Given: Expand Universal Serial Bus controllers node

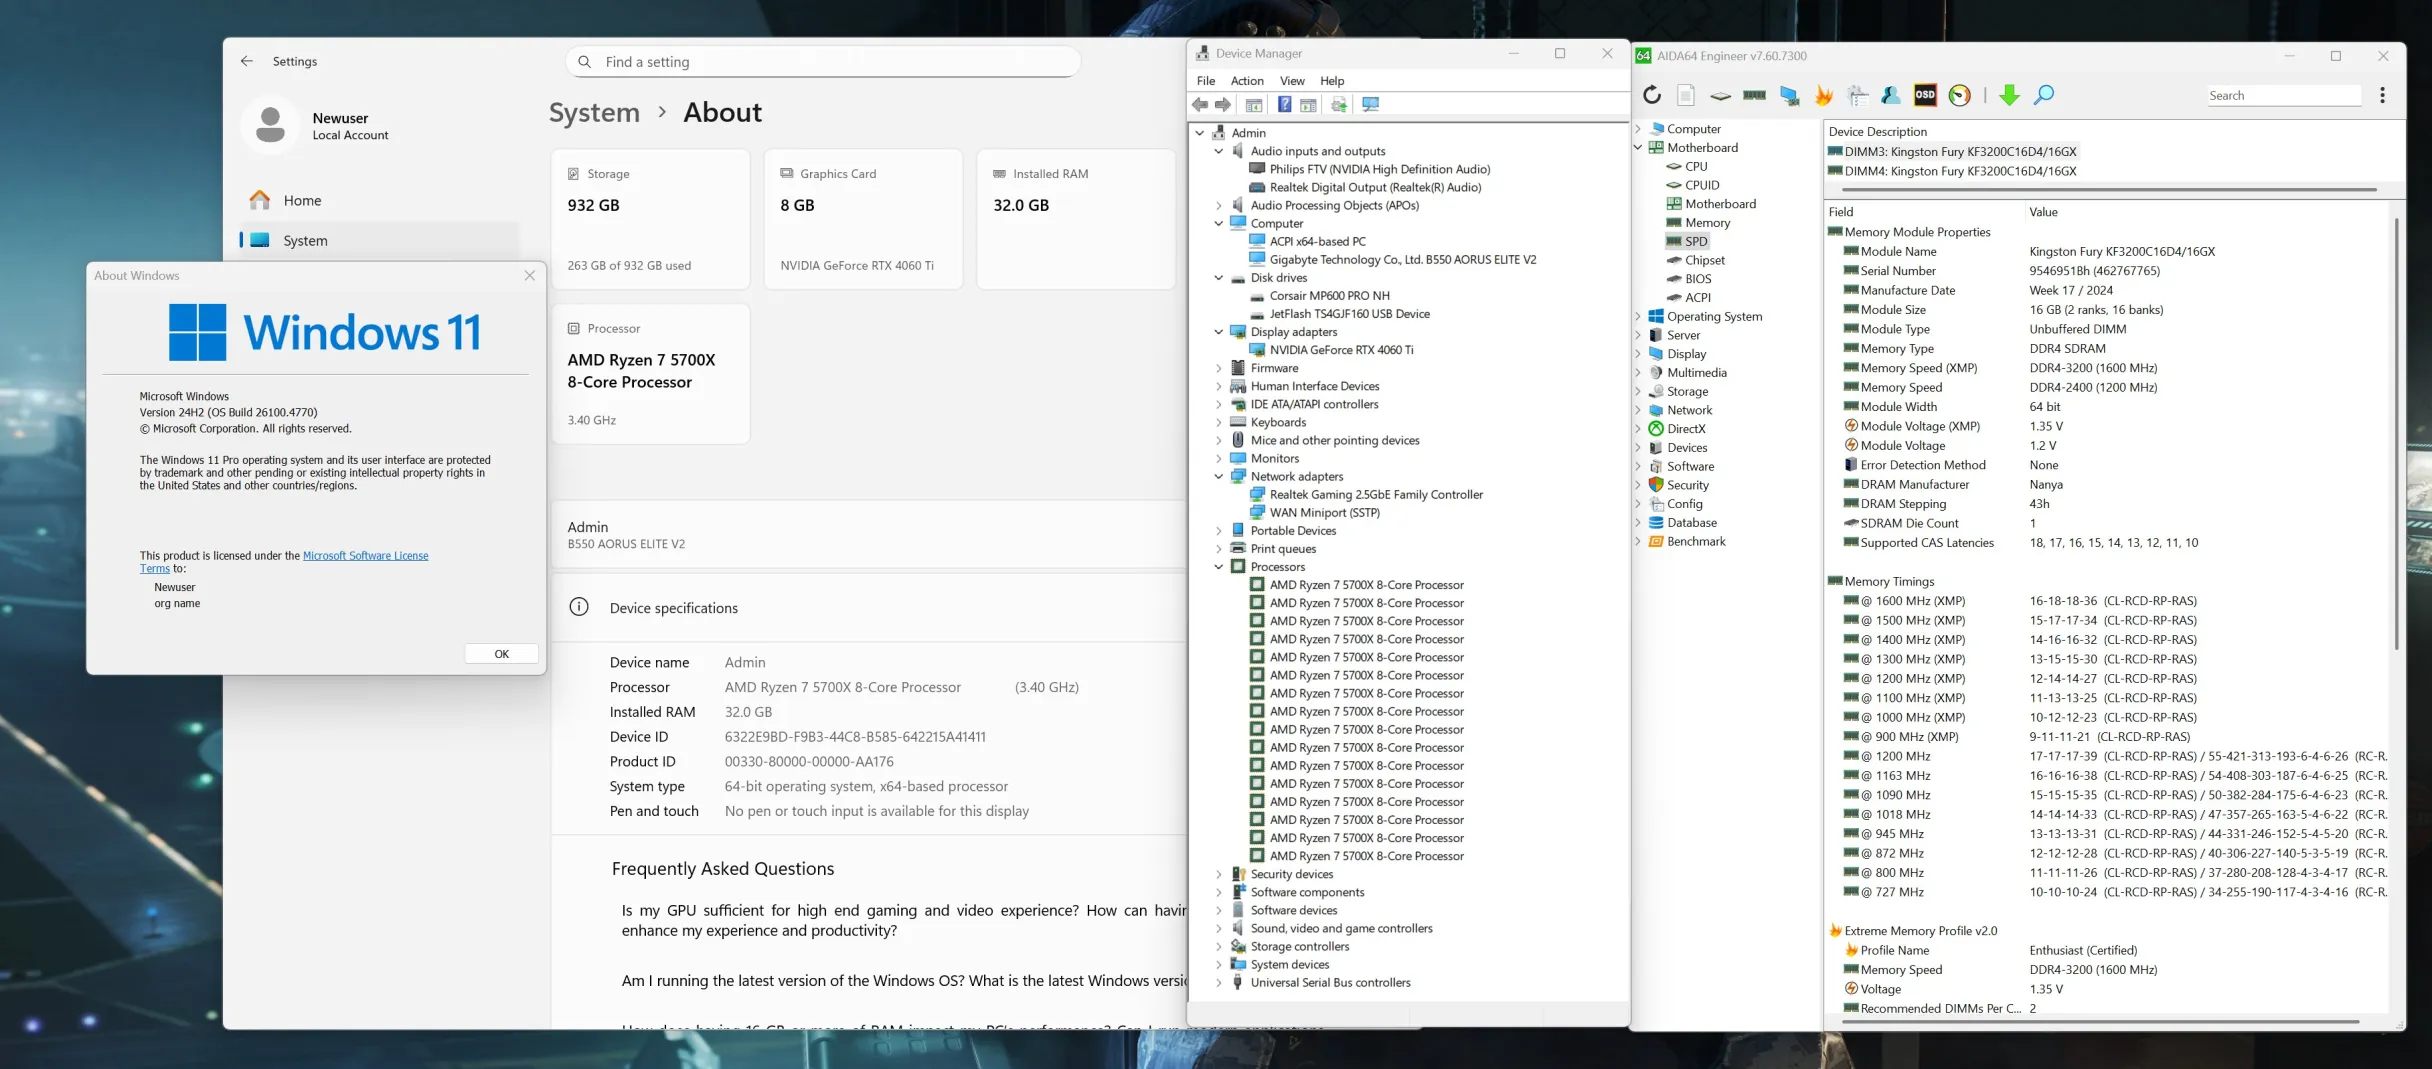Looking at the screenshot, I should click(x=1218, y=983).
